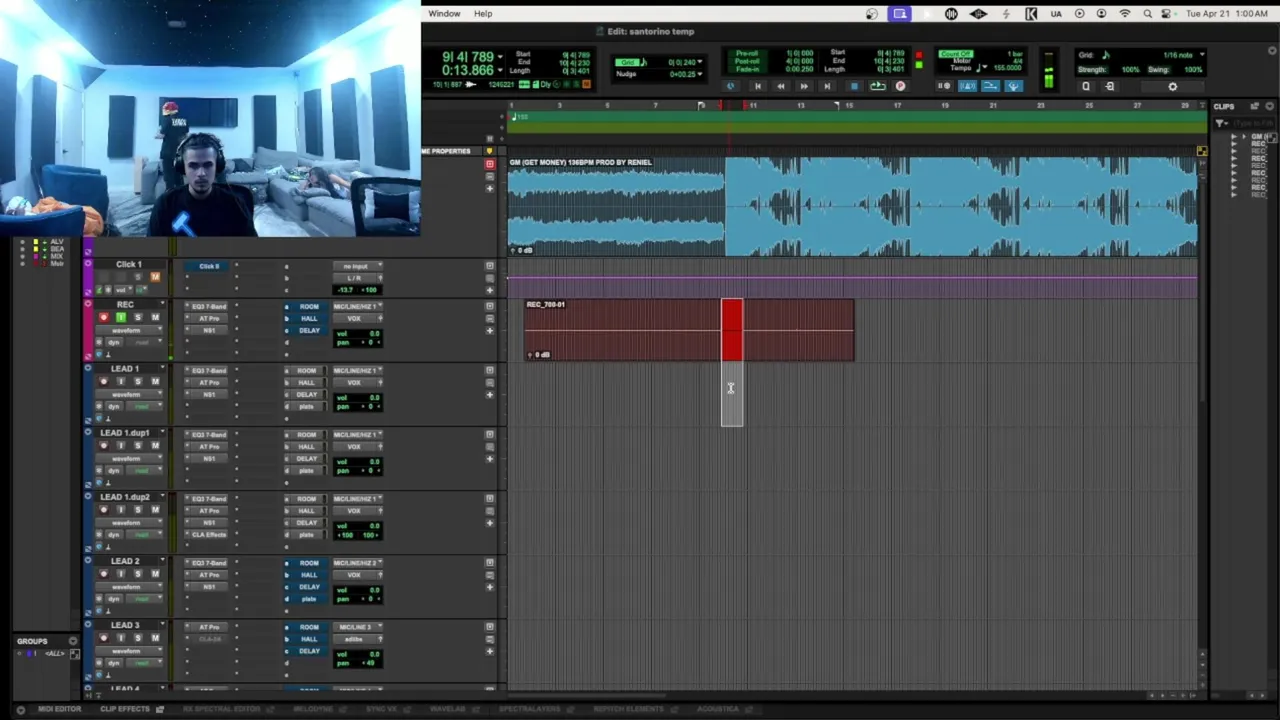This screenshot has width=1280, height=720.
Task: Click the quantize Q icon
Action: [1086, 87]
